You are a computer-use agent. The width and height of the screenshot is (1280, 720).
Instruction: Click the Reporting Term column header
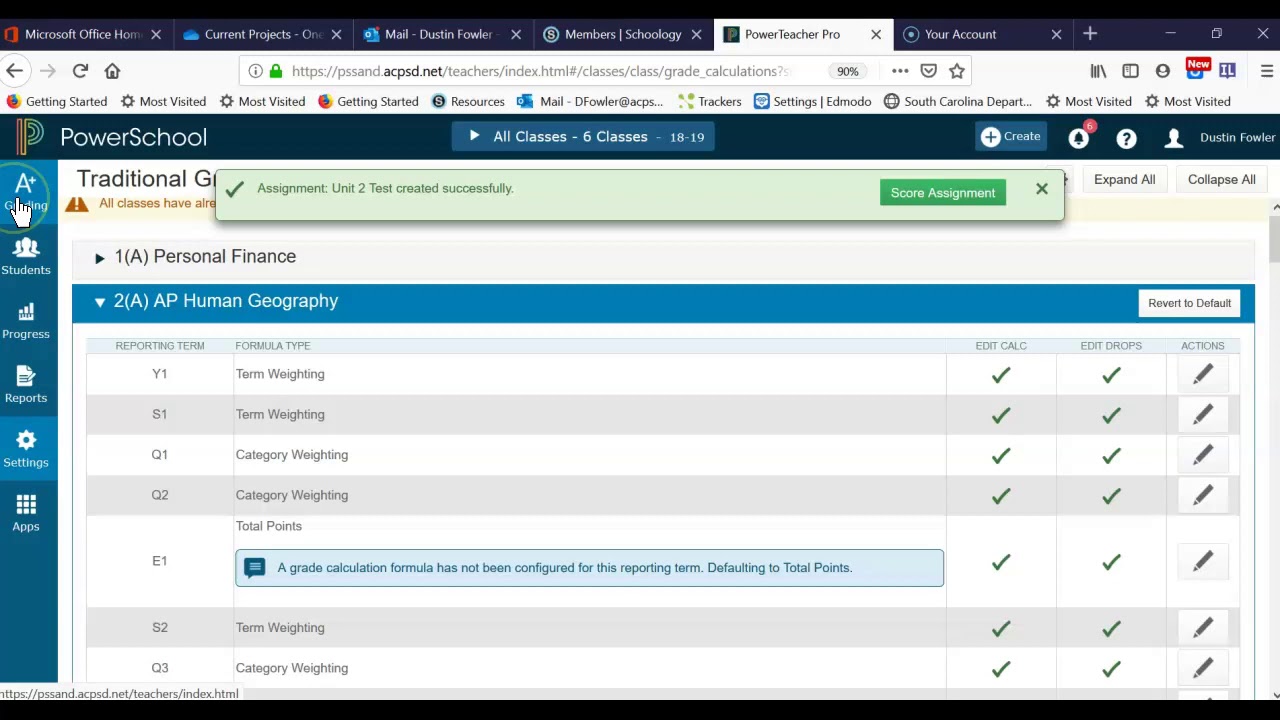(x=160, y=346)
